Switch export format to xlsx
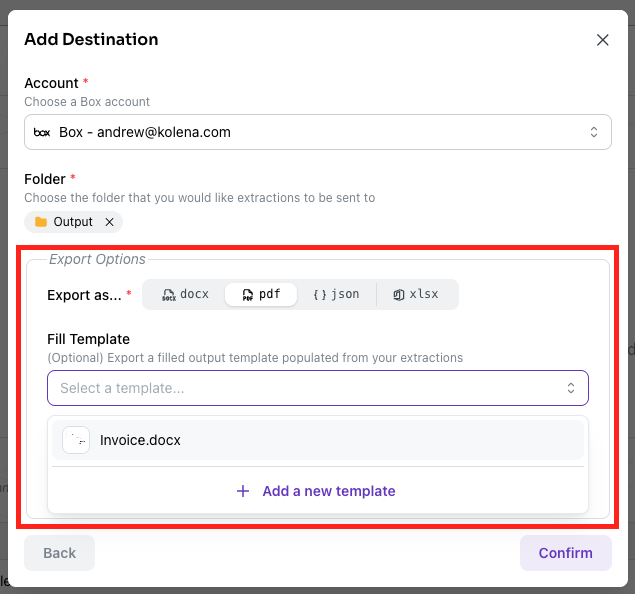Viewport: 635px width, 594px height. tap(416, 294)
